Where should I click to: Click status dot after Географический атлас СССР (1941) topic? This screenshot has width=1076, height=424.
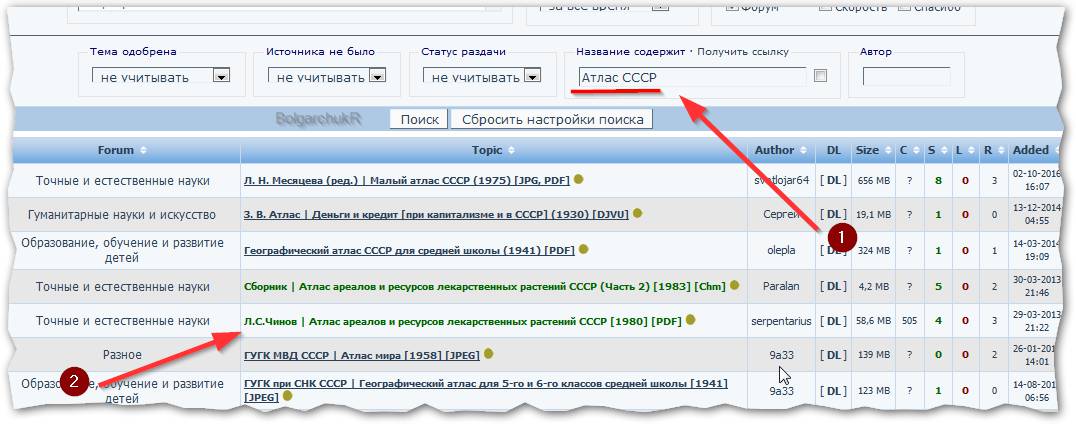pyautogui.click(x=583, y=249)
